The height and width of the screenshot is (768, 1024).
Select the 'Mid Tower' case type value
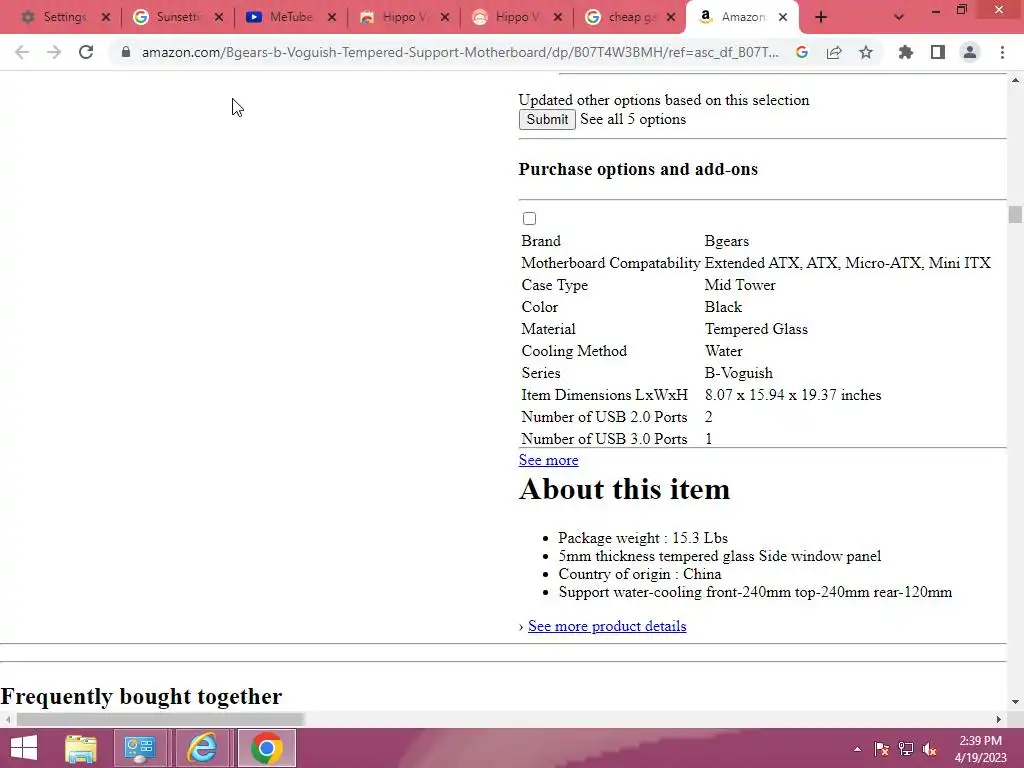coord(740,285)
